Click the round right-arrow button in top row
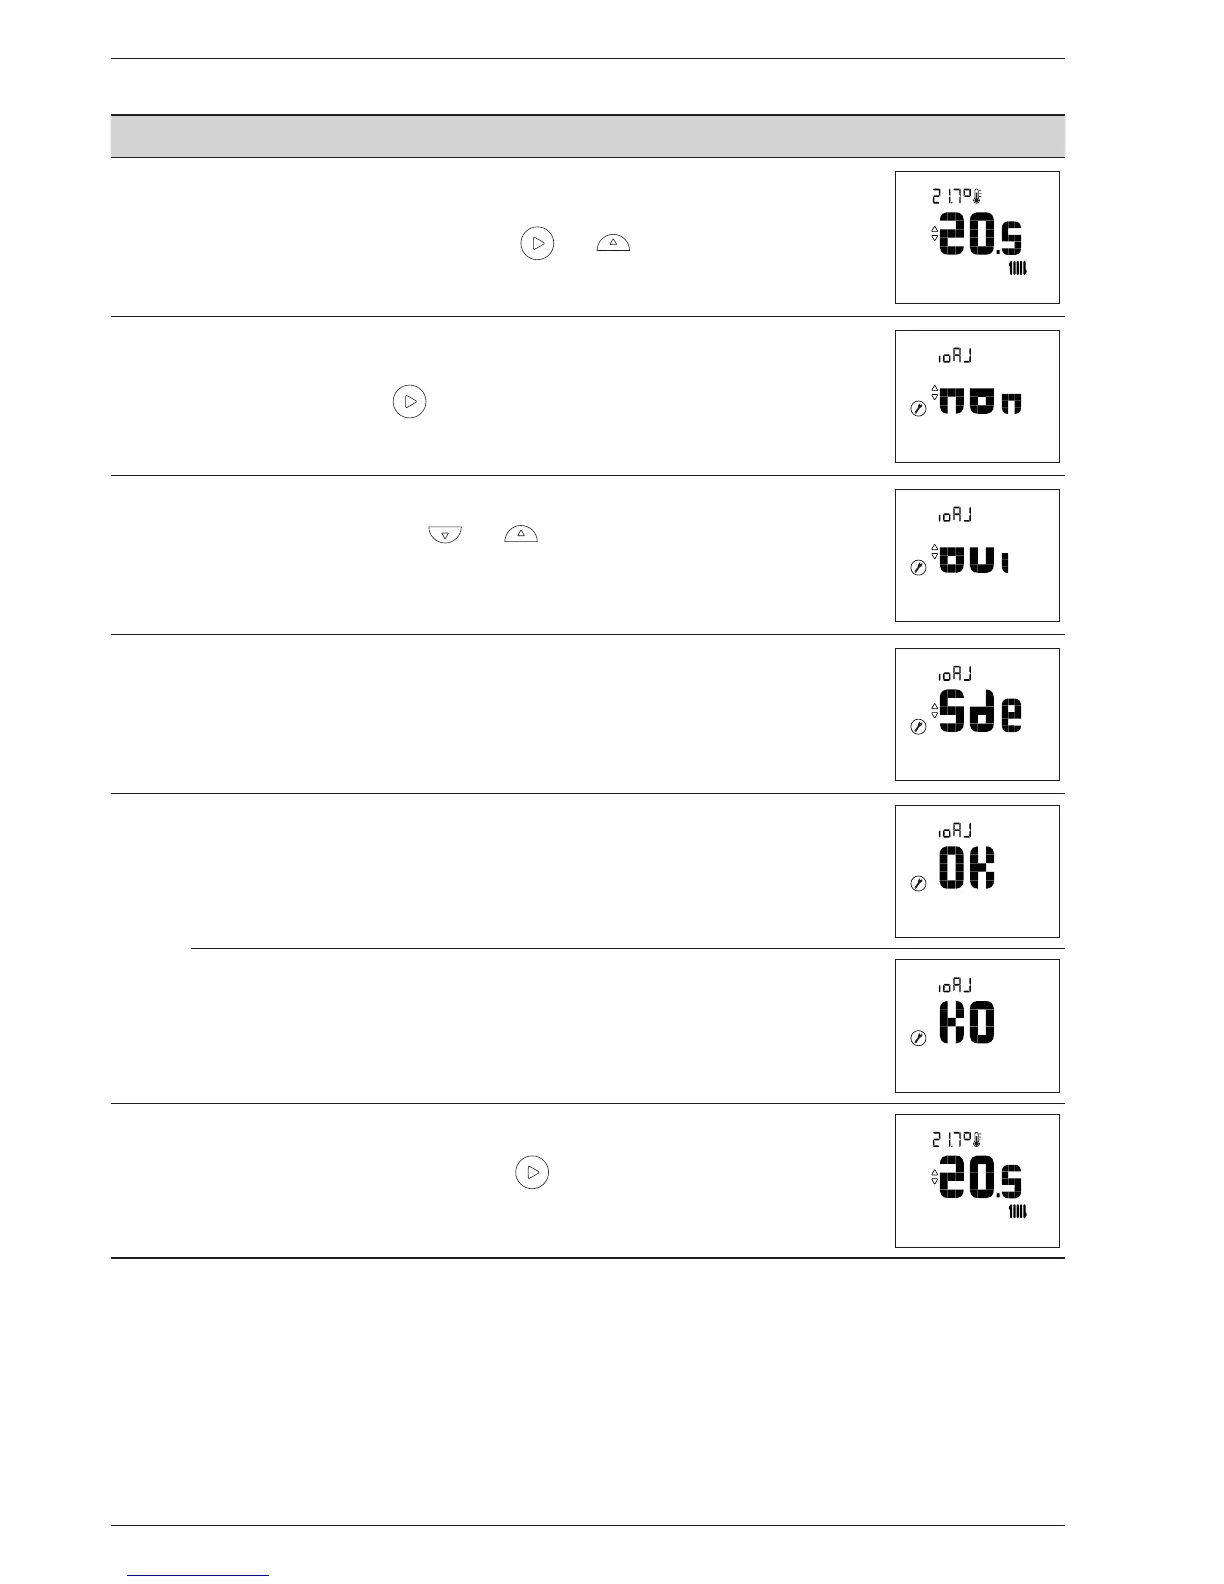1224x1584 pixels. 537,244
